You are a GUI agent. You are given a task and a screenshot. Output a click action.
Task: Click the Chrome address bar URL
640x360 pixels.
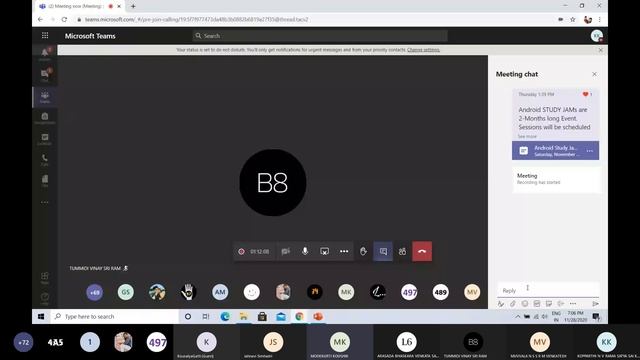(197, 19)
